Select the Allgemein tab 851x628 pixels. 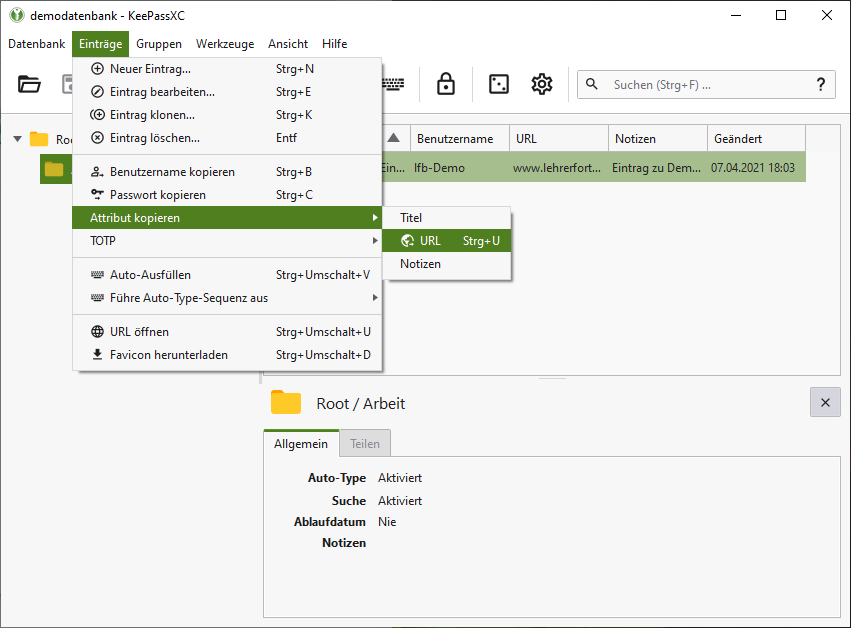point(301,444)
